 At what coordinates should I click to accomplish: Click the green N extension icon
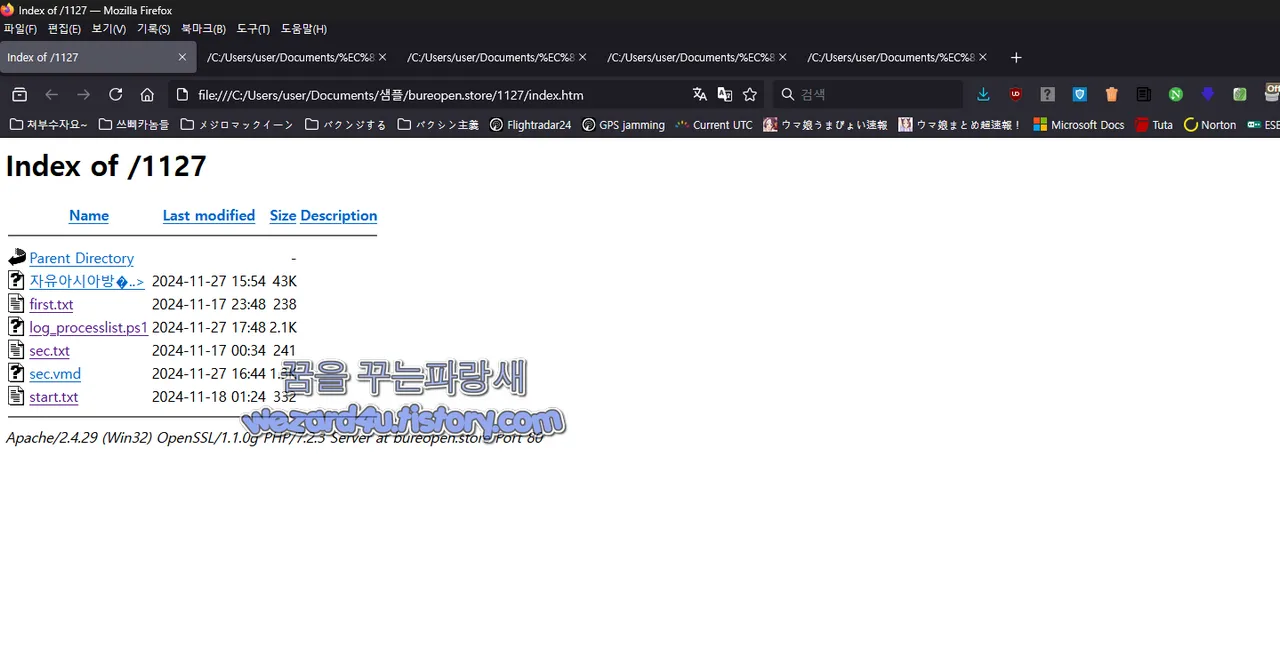(x=1176, y=95)
